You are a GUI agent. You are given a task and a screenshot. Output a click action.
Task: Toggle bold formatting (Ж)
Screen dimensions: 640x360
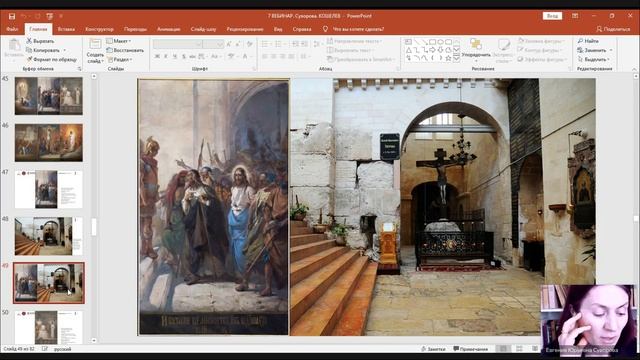coord(157,56)
